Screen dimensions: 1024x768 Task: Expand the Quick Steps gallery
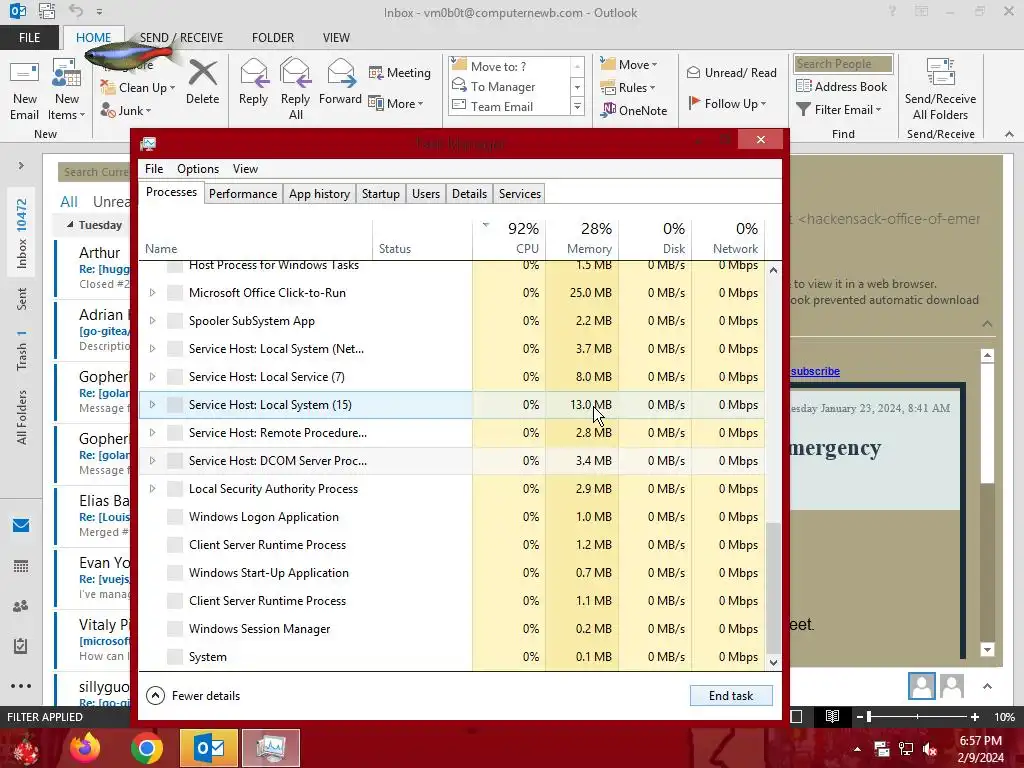click(x=577, y=106)
